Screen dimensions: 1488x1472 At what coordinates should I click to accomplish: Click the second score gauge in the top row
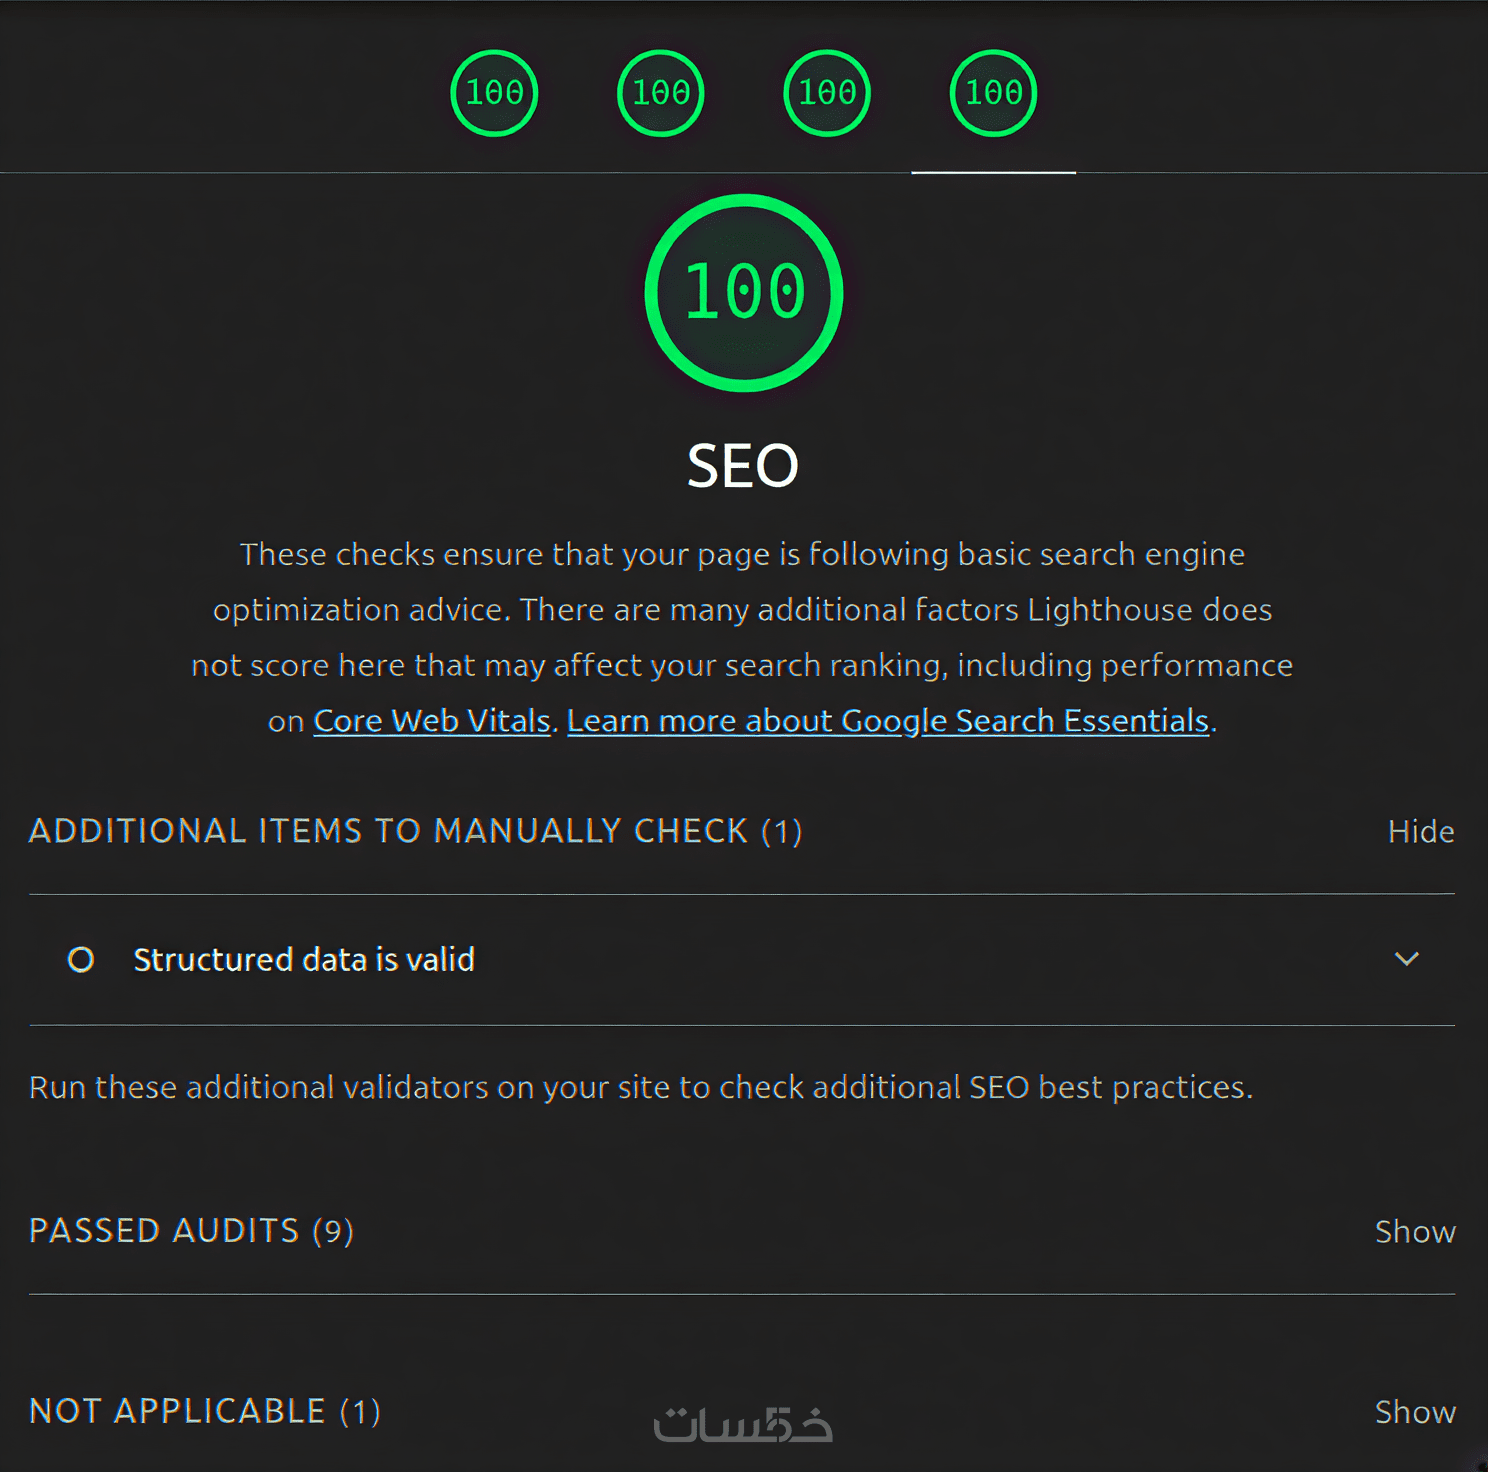[660, 93]
